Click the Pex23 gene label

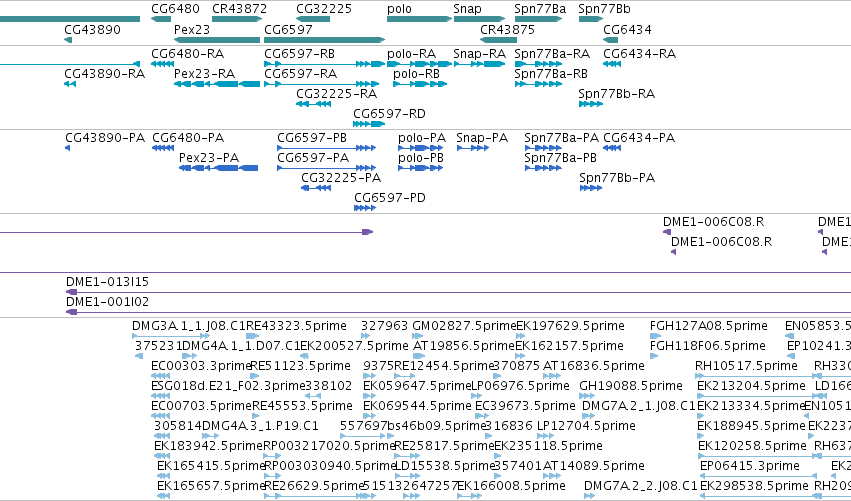(x=192, y=29)
